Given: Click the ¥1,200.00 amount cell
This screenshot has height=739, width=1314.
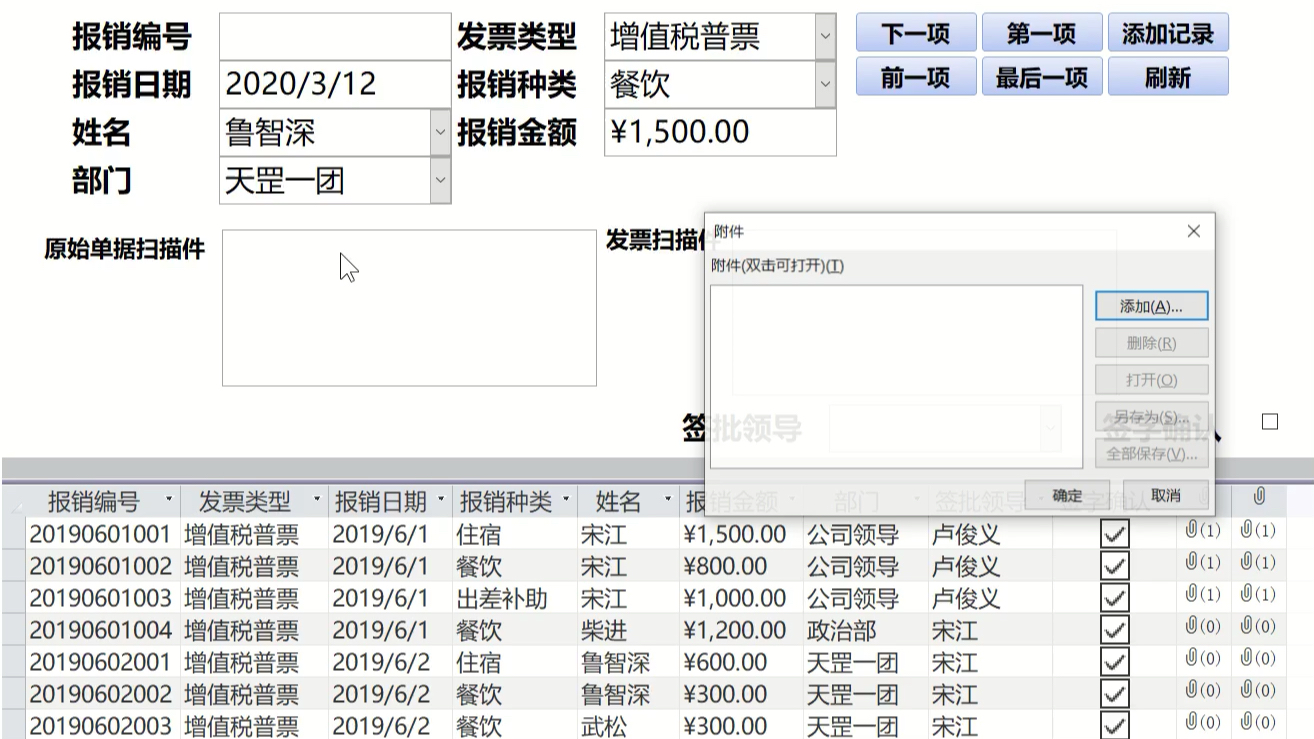Looking at the screenshot, I should 741,630.
